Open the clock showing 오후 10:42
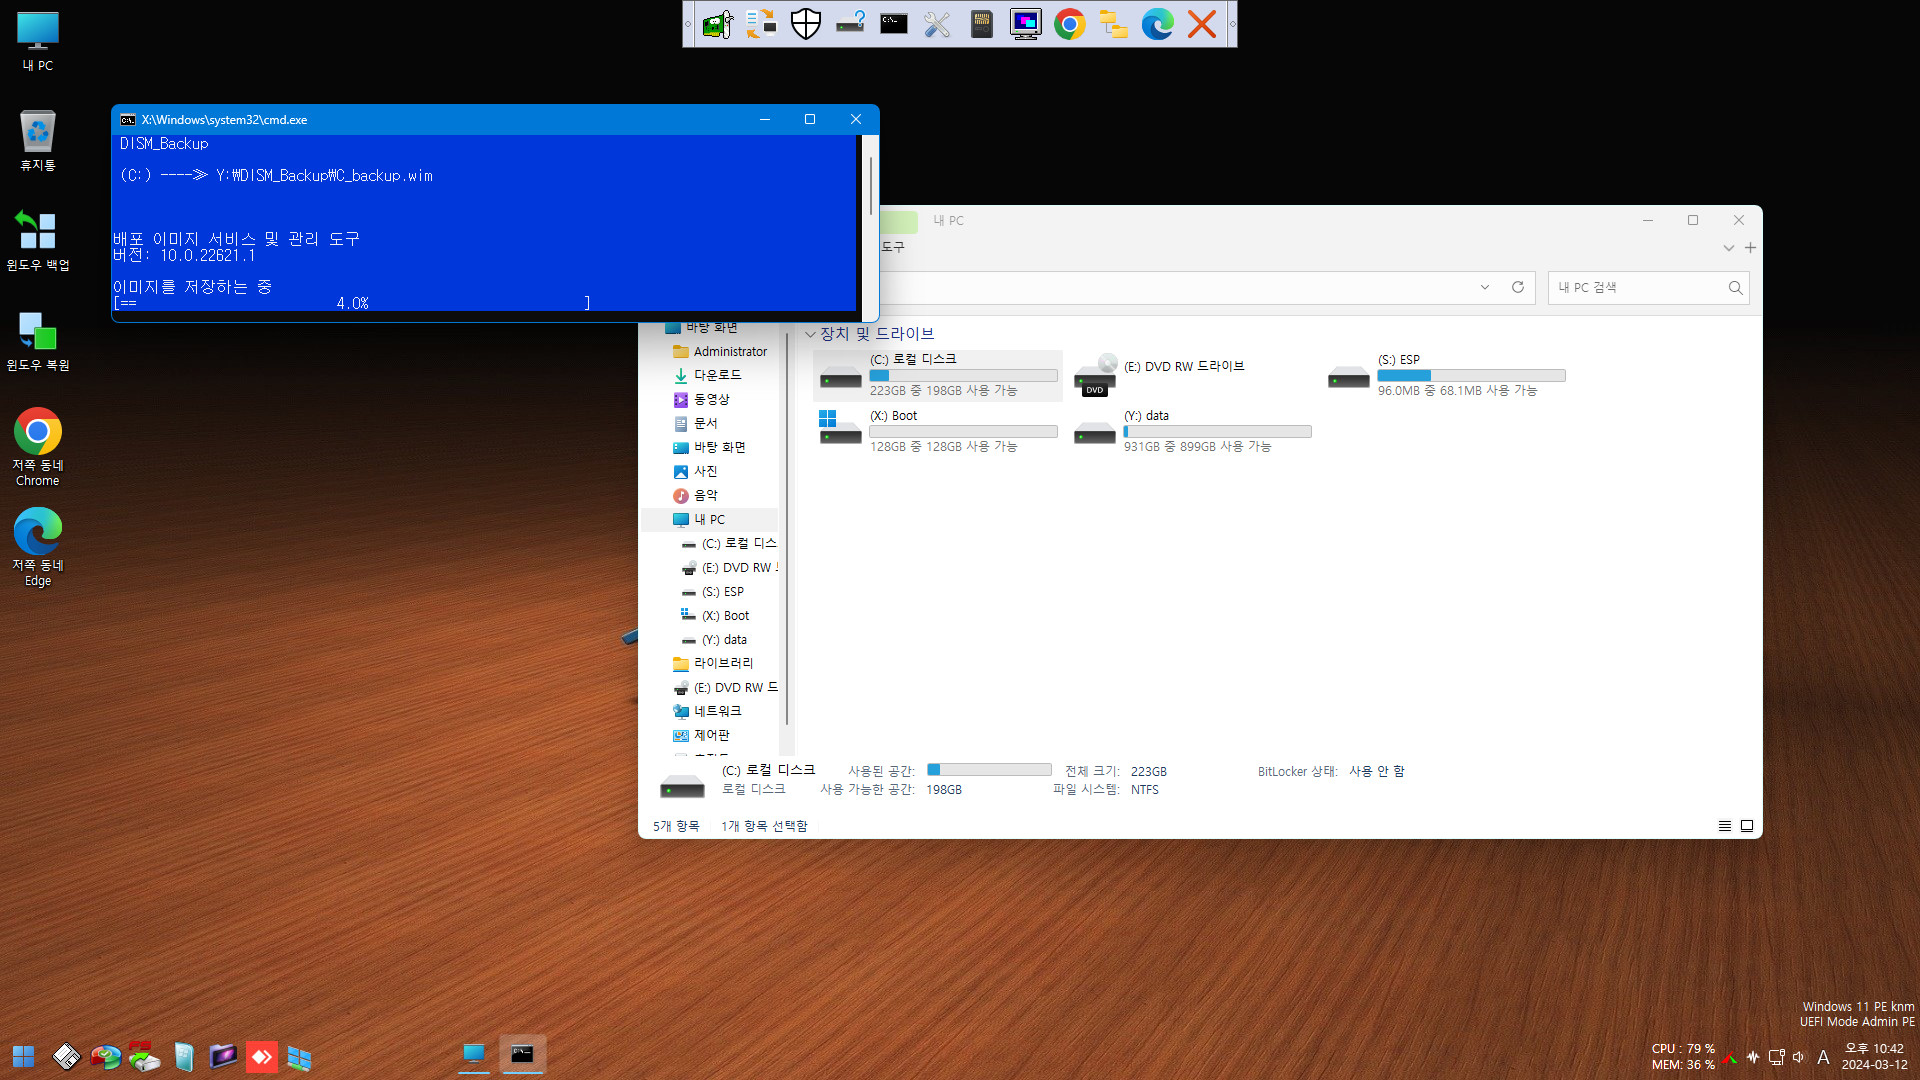The width and height of the screenshot is (1920, 1080). click(x=1874, y=1056)
